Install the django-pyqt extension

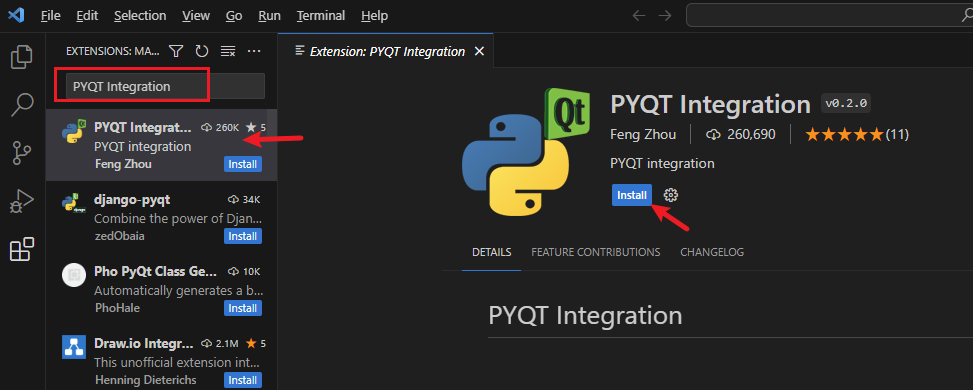coord(243,237)
